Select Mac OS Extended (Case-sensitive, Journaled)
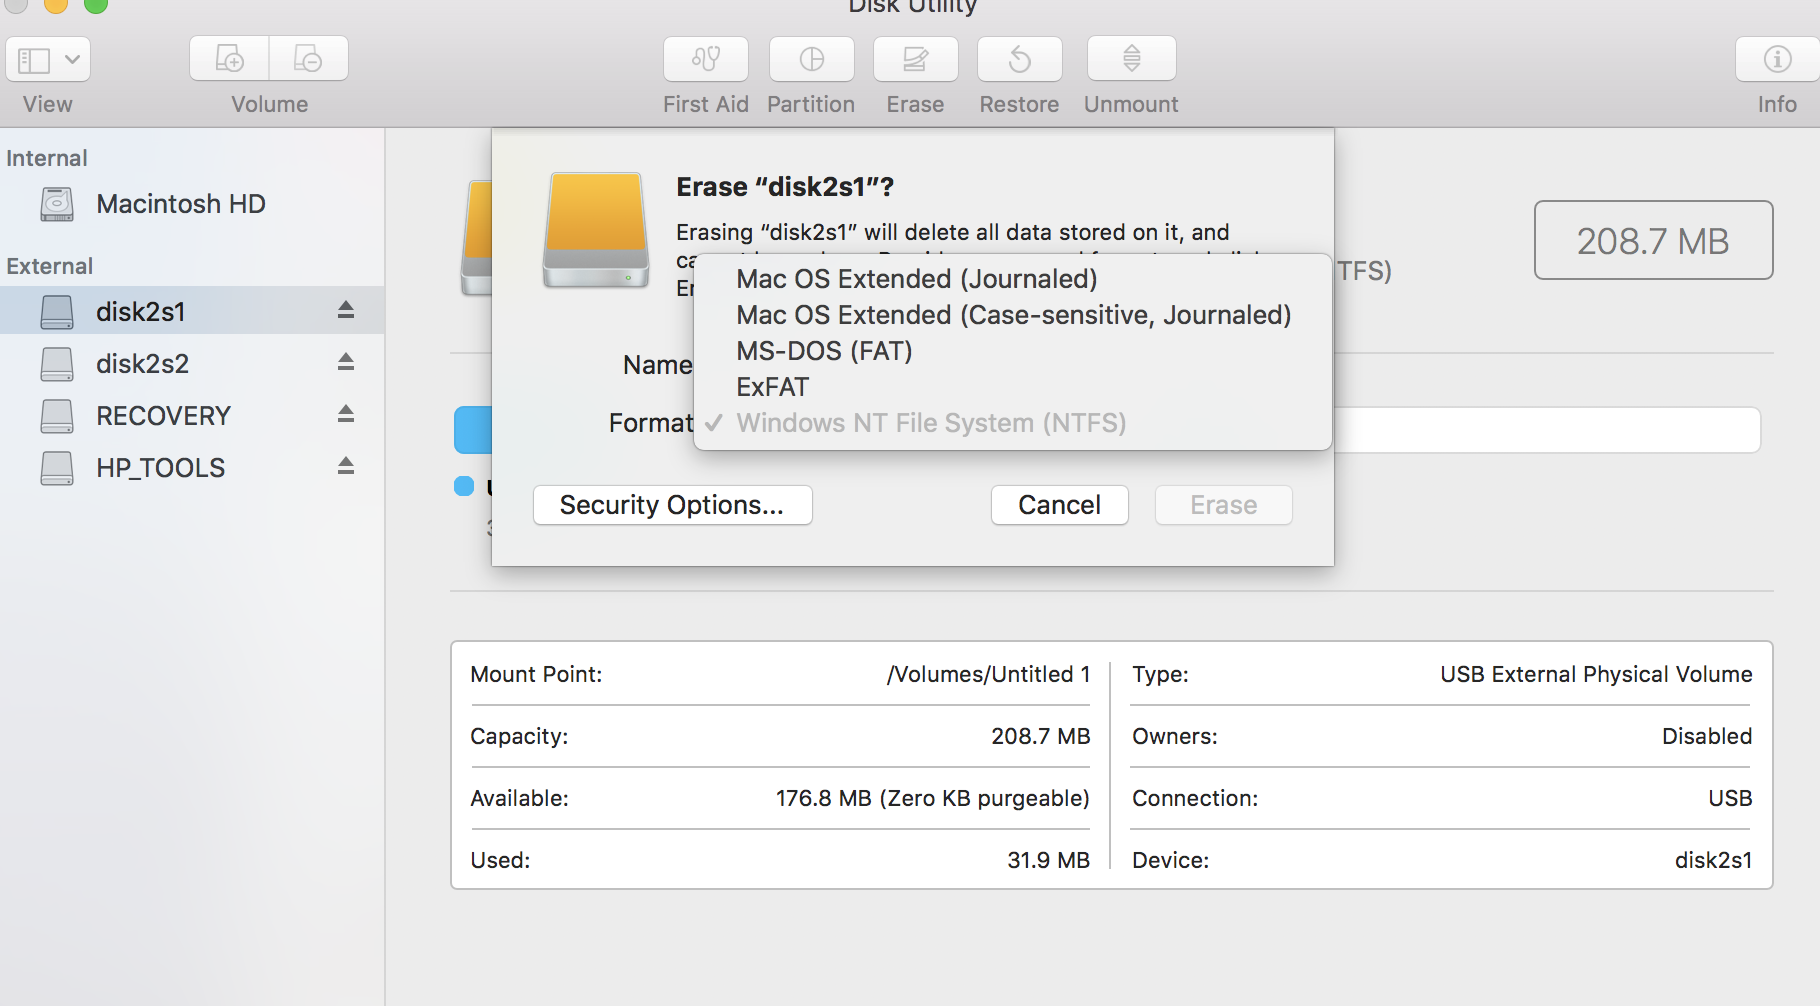 [1013, 315]
